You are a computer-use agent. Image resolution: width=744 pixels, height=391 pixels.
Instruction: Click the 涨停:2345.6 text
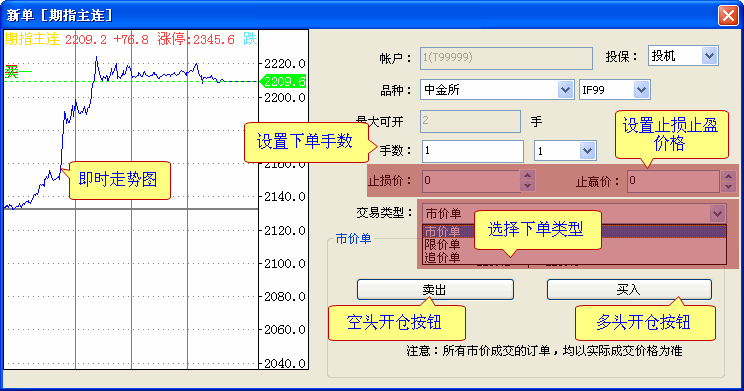click(x=196, y=39)
